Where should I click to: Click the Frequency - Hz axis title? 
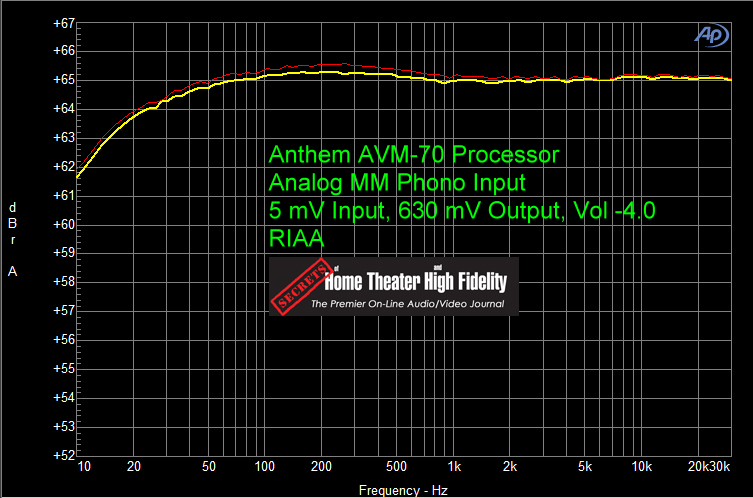[x=403, y=490]
